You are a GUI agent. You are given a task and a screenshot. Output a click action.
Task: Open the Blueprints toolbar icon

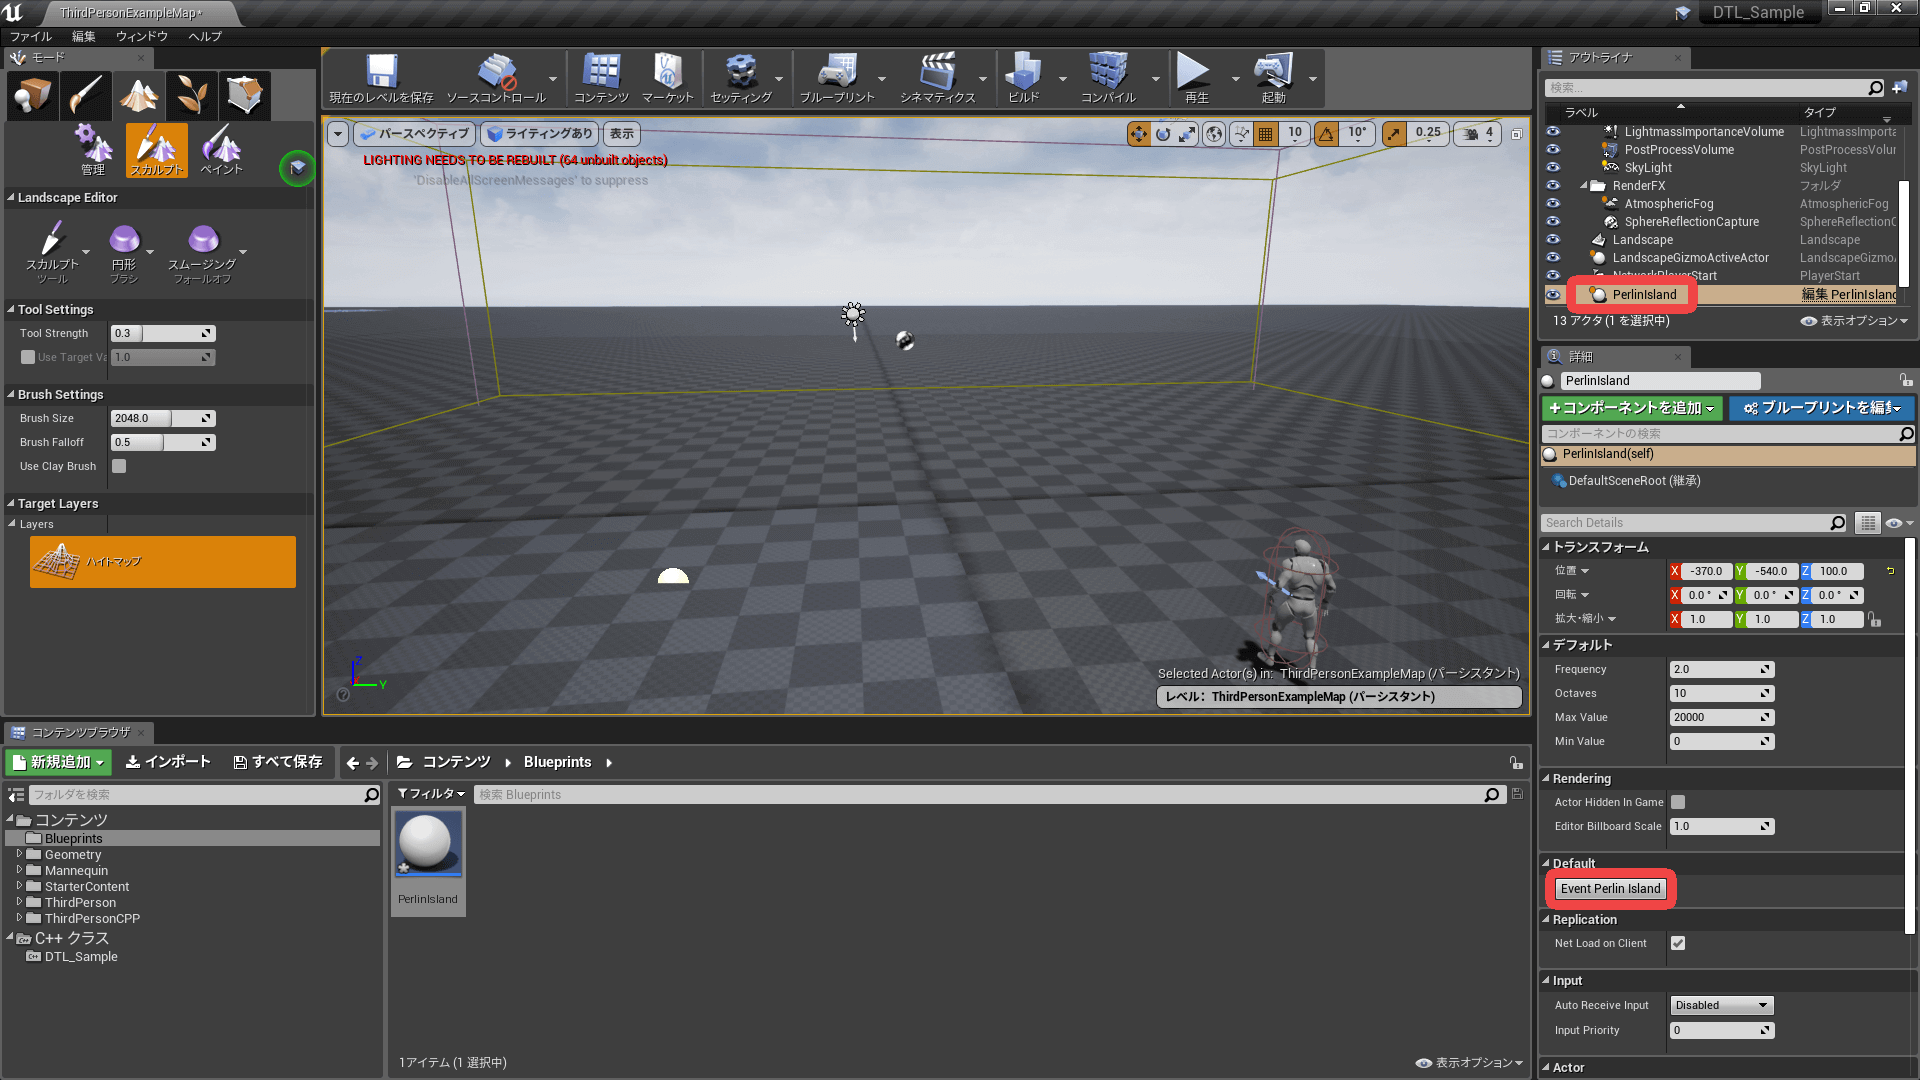click(837, 72)
